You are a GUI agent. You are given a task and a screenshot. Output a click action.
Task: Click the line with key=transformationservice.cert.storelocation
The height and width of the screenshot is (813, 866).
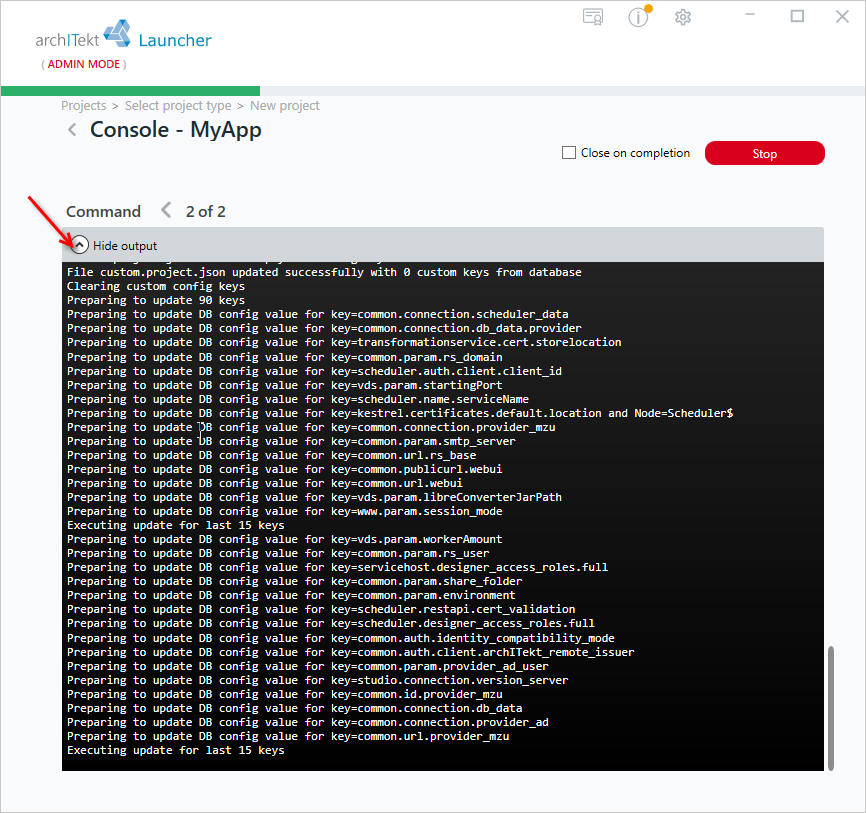tap(344, 342)
